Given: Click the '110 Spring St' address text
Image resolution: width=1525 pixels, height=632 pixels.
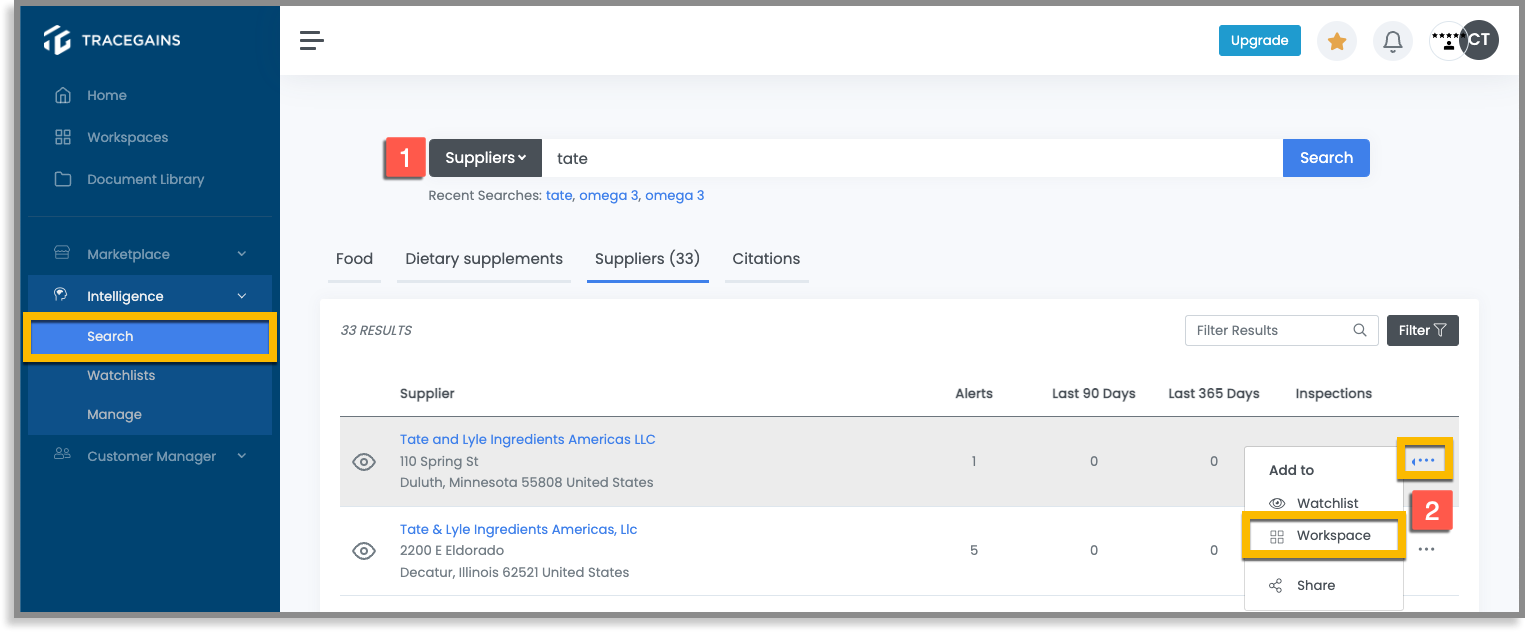Looking at the screenshot, I should pyautogui.click(x=439, y=462).
